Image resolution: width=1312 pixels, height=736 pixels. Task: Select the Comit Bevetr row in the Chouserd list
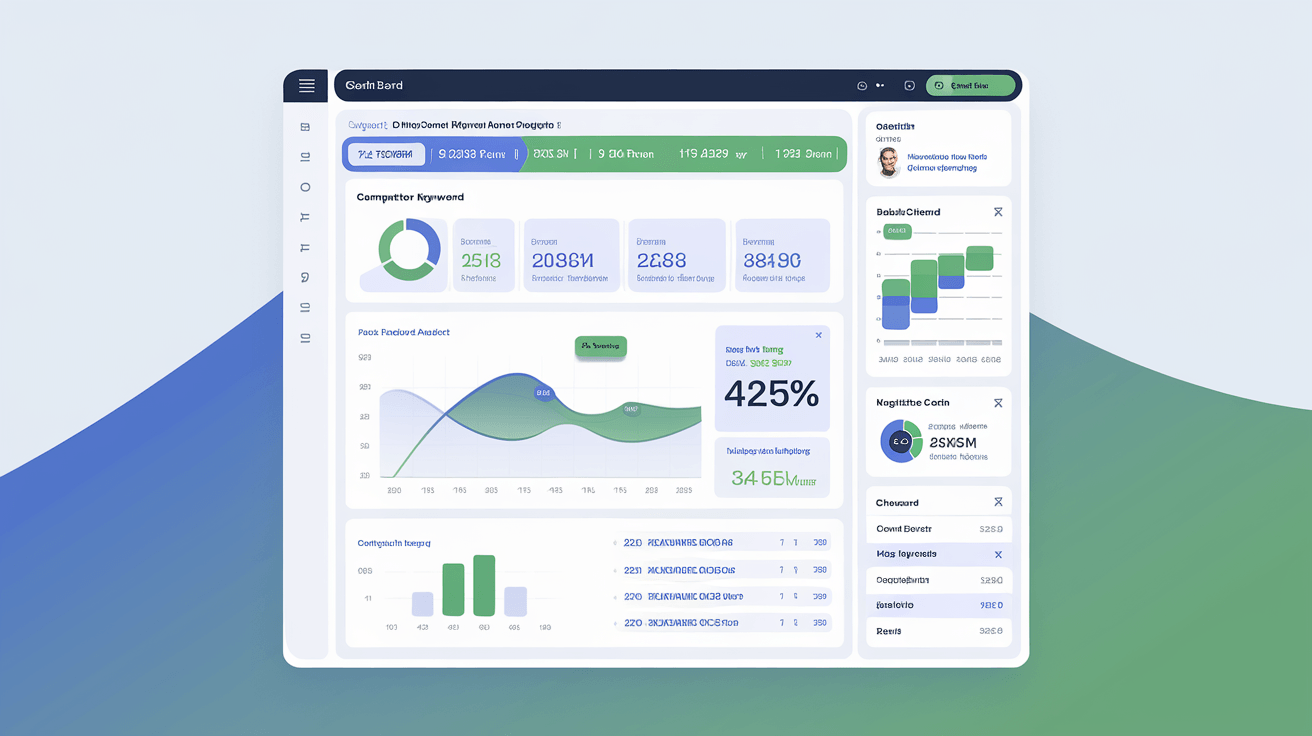pos(939,529)
